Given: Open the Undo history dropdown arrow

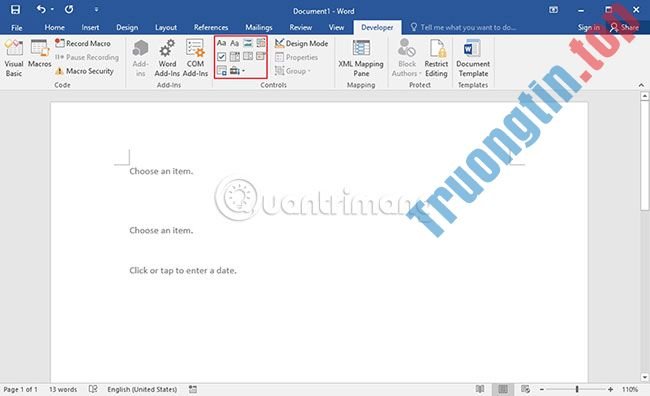Looking at the screenshot, I should (x=52, y=9).
